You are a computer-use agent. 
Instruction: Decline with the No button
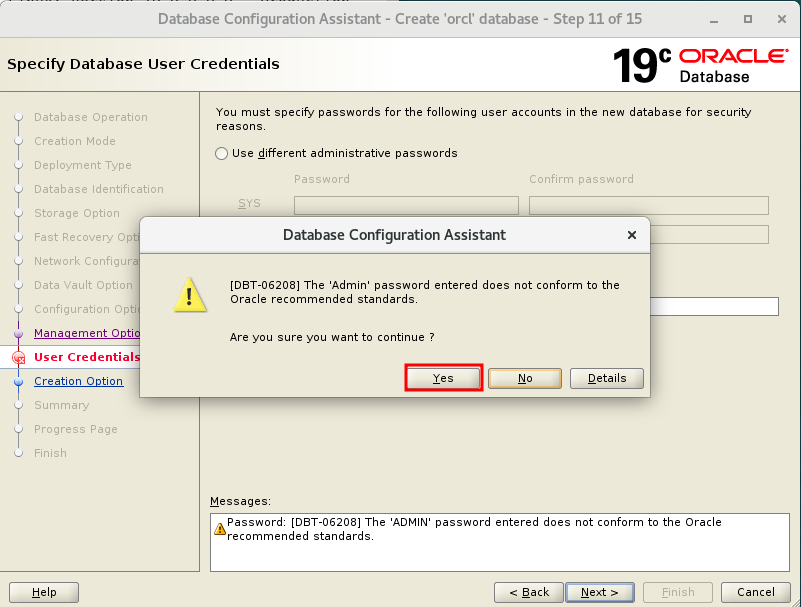(525, 378)
